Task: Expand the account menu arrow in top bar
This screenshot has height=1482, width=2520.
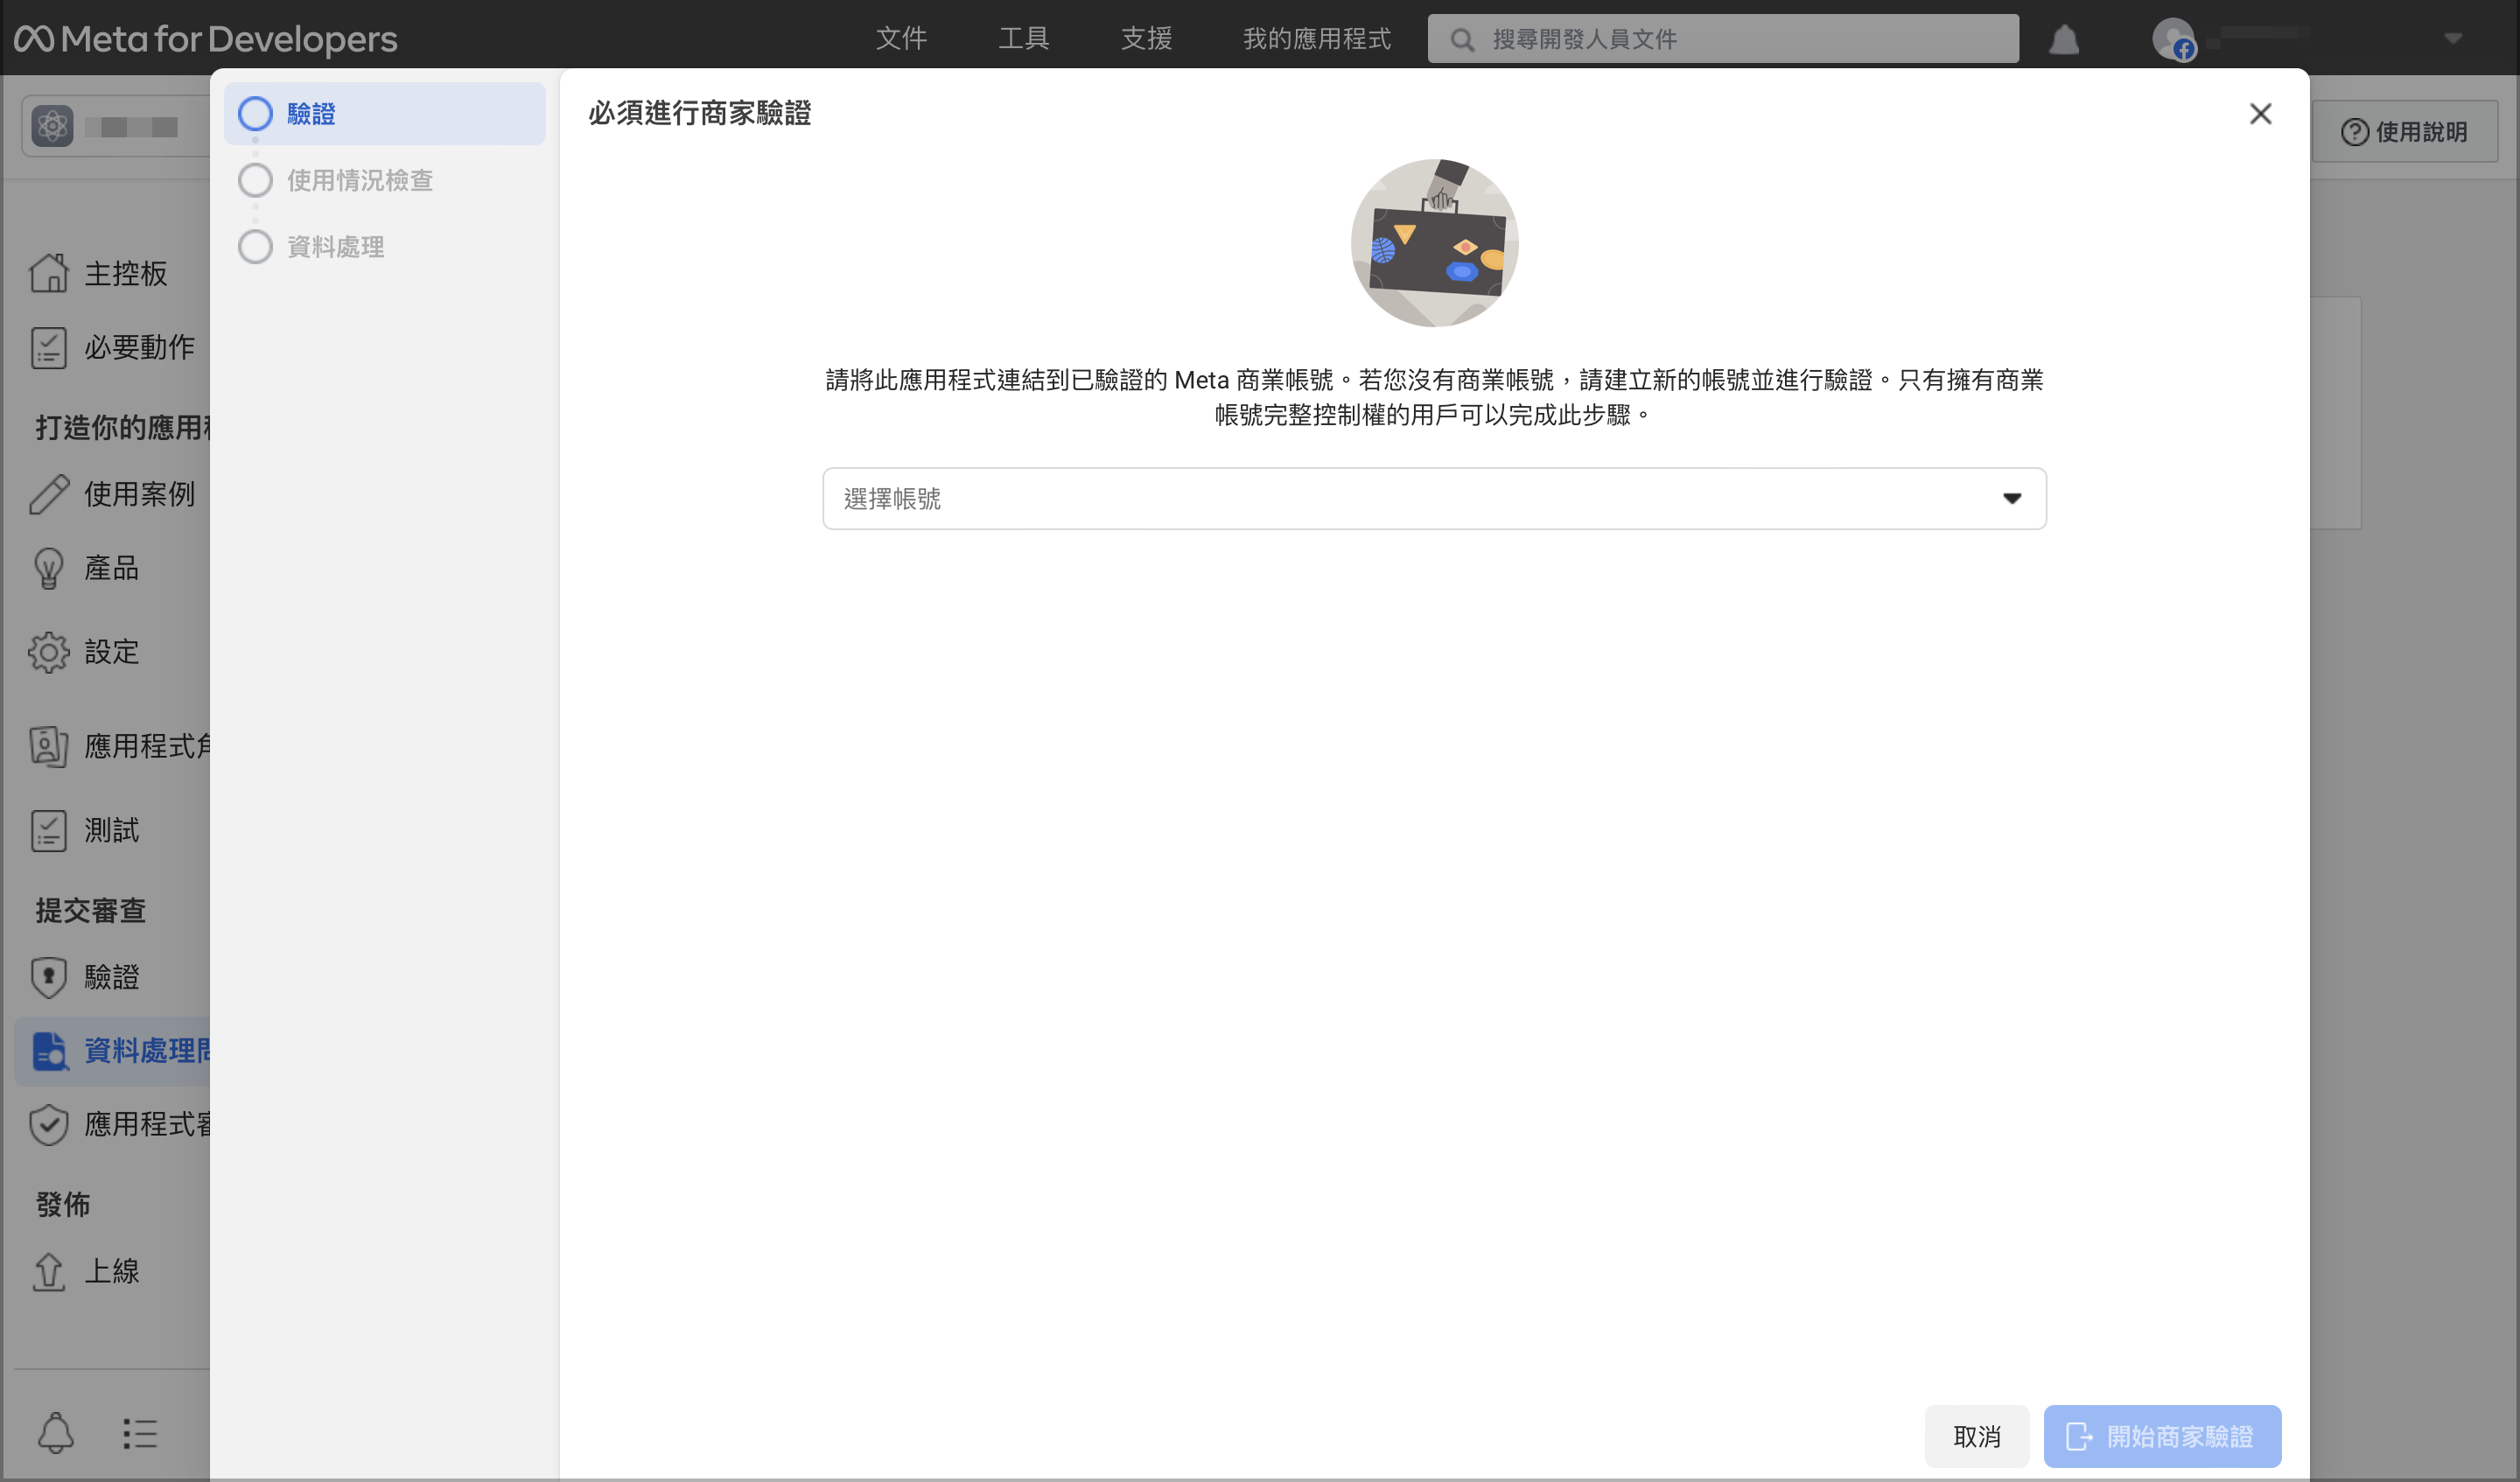Action: (x=2452, y=39)
